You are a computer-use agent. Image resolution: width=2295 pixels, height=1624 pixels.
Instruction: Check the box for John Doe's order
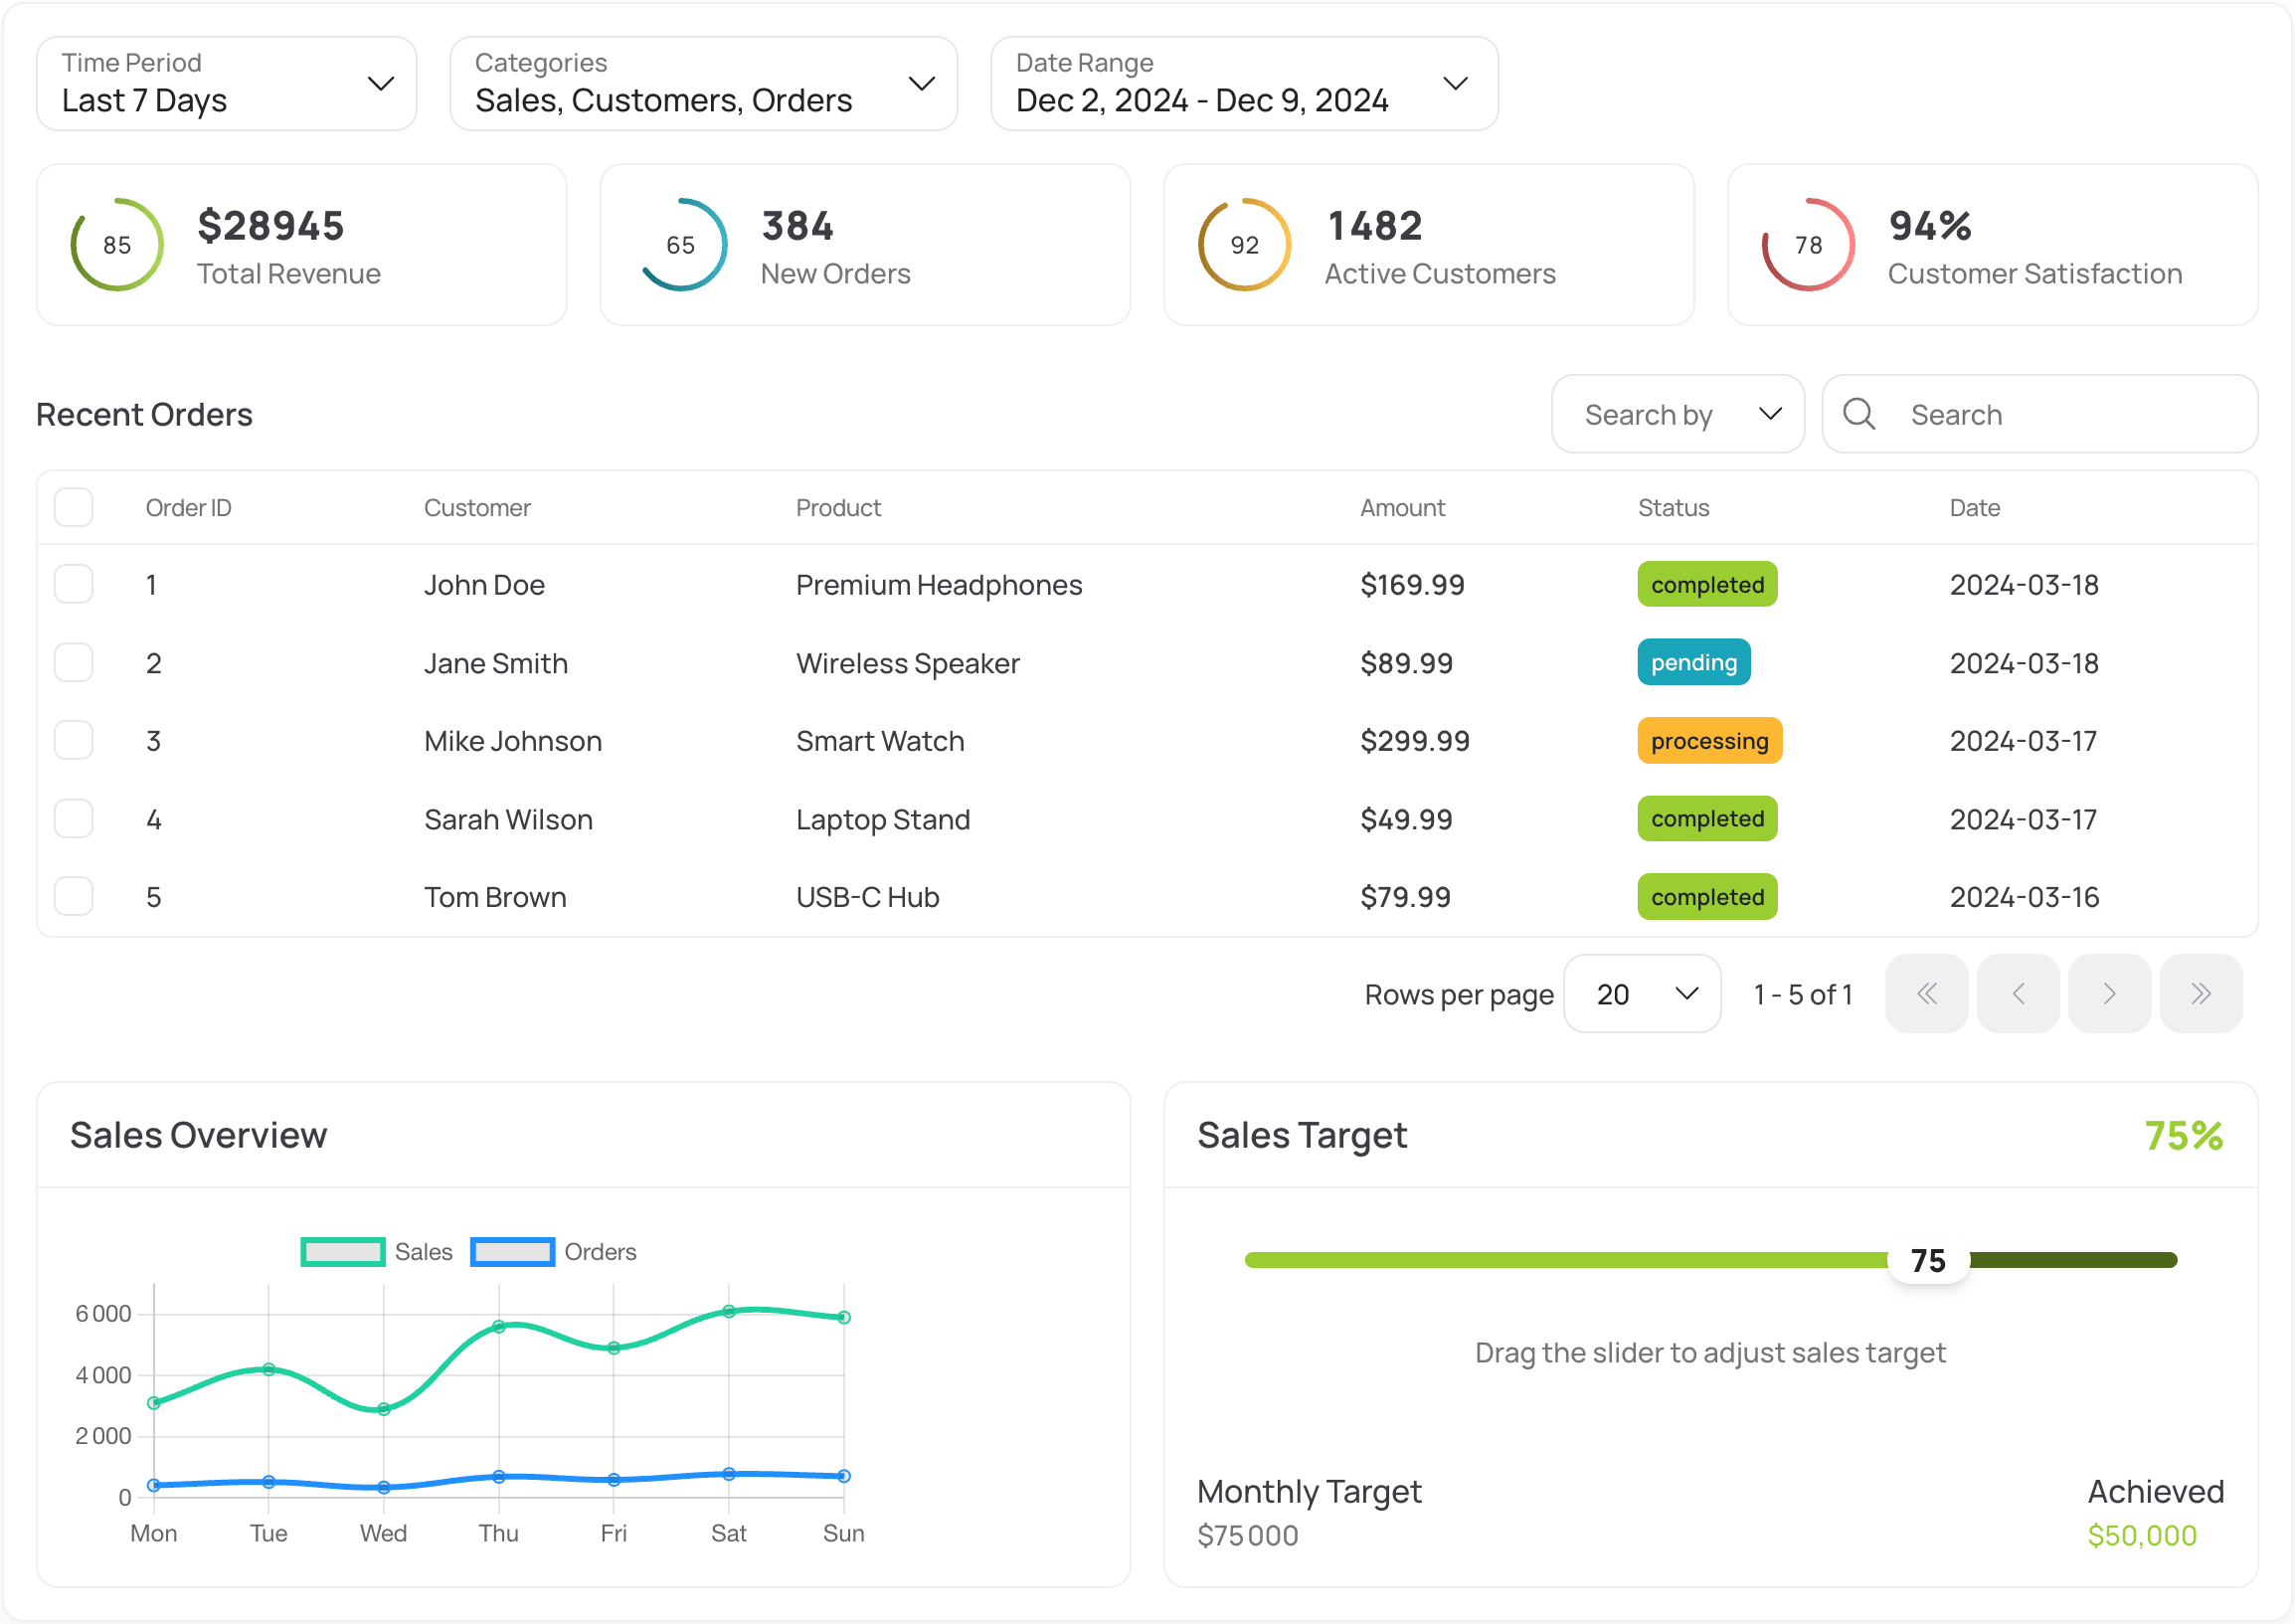pyautogui.click(x=74, y=584)
